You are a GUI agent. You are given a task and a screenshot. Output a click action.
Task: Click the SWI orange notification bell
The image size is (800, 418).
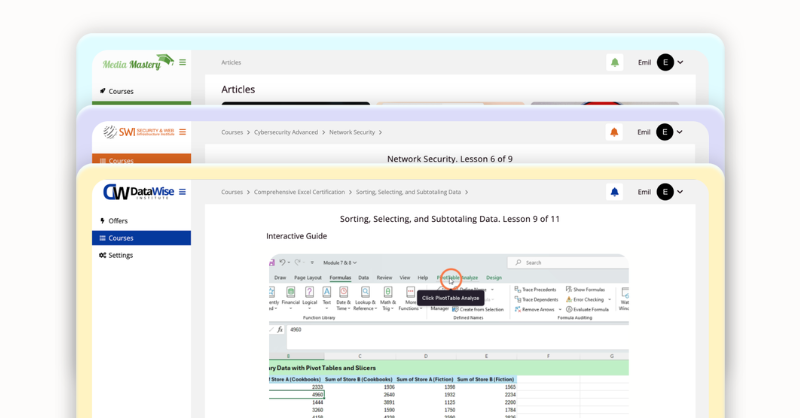click(x=614, y=132)
